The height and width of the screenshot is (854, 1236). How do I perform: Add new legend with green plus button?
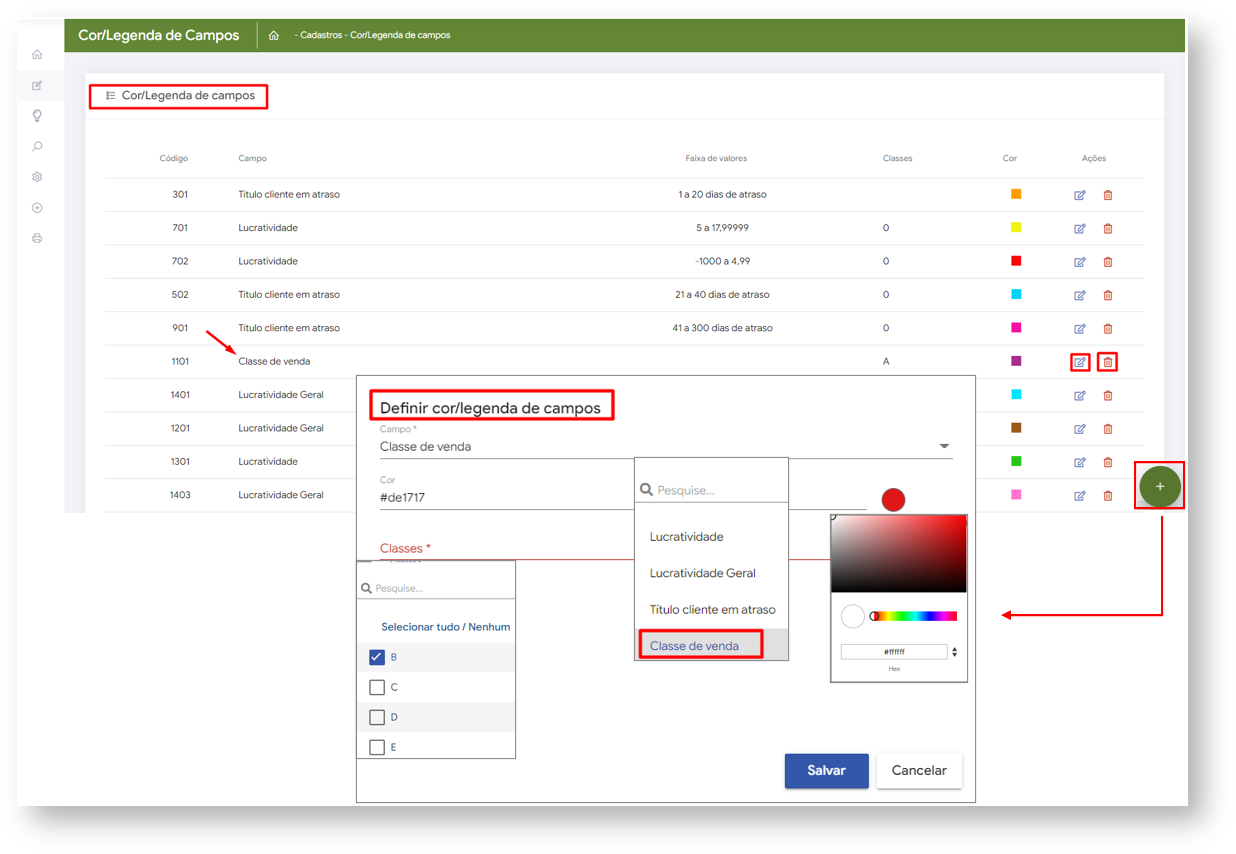[x=1160, y=486]
